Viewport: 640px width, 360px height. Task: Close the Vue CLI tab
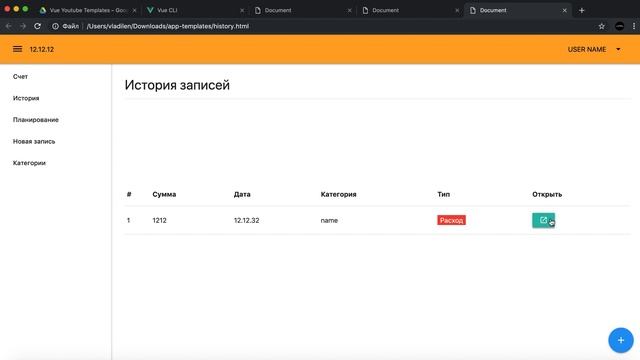[242, 10]
